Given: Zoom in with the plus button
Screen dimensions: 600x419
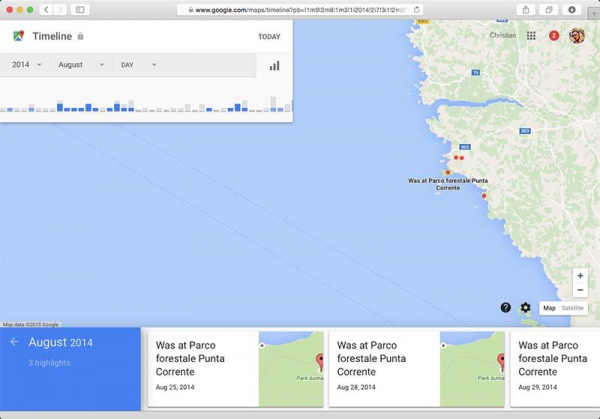Looking at the screenshot, I should [x=580, y=276].
